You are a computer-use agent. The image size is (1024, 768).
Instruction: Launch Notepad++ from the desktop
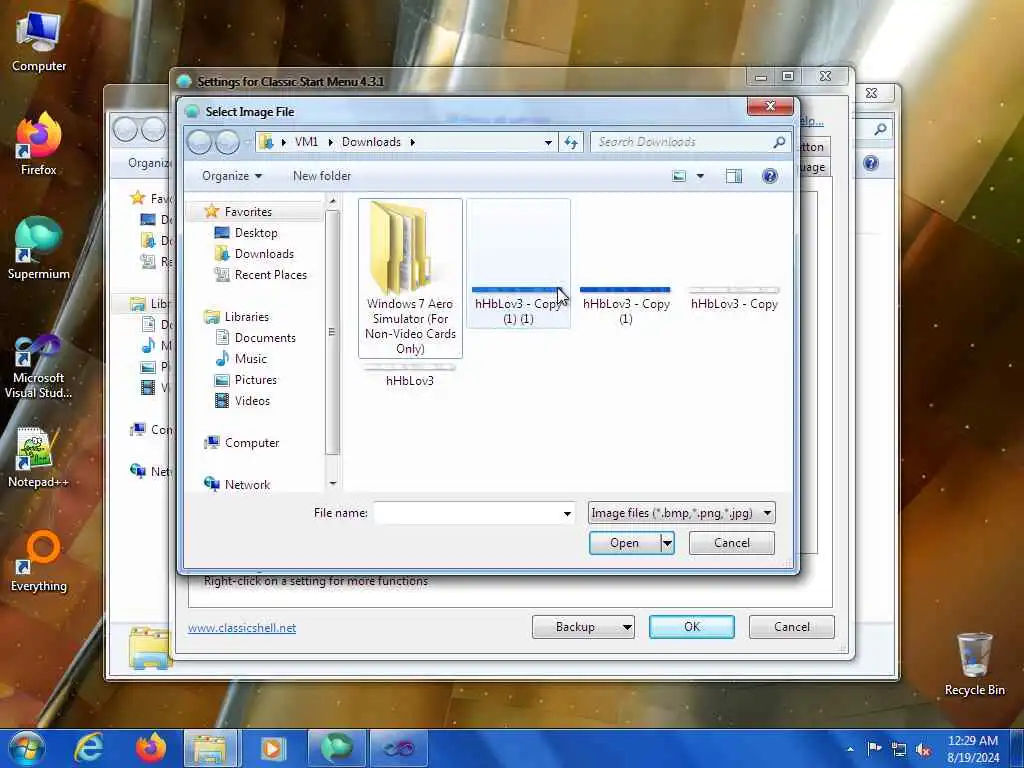(39, 457)
